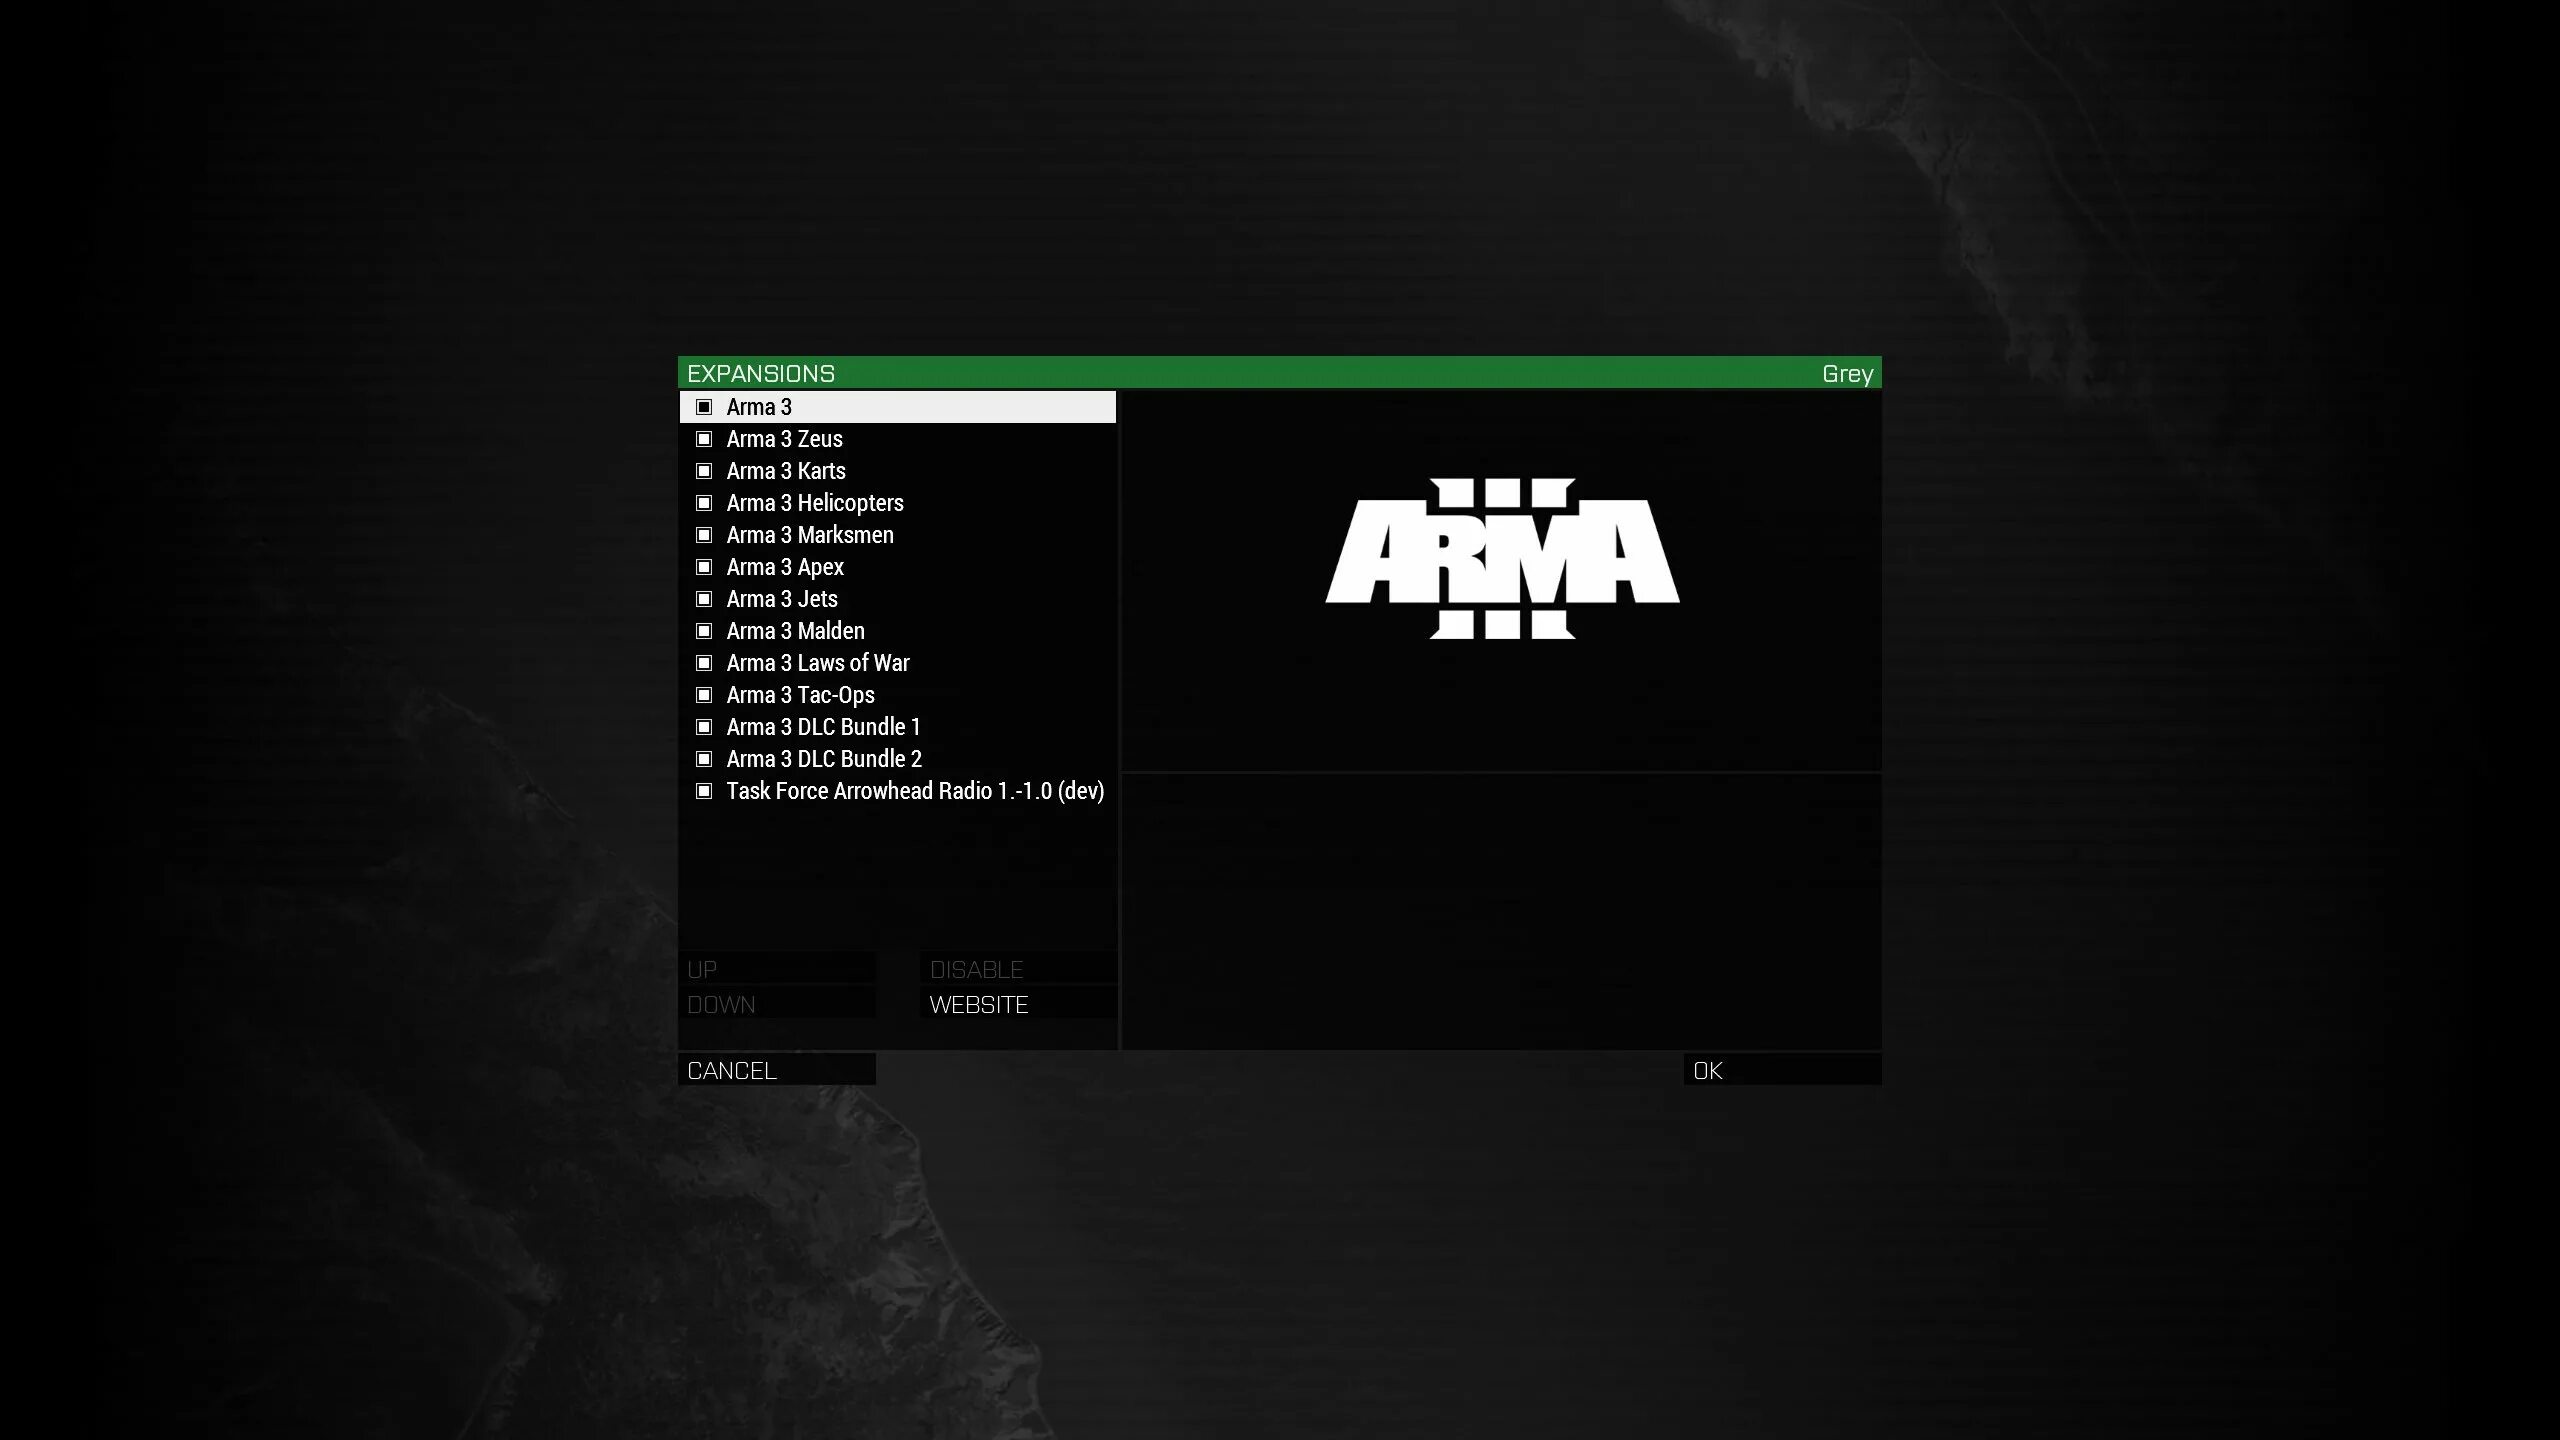Toggle the Arma 3 Marksmen checkbox
The width and height of the screenshot is (2560, 1440).
[704, 535]
